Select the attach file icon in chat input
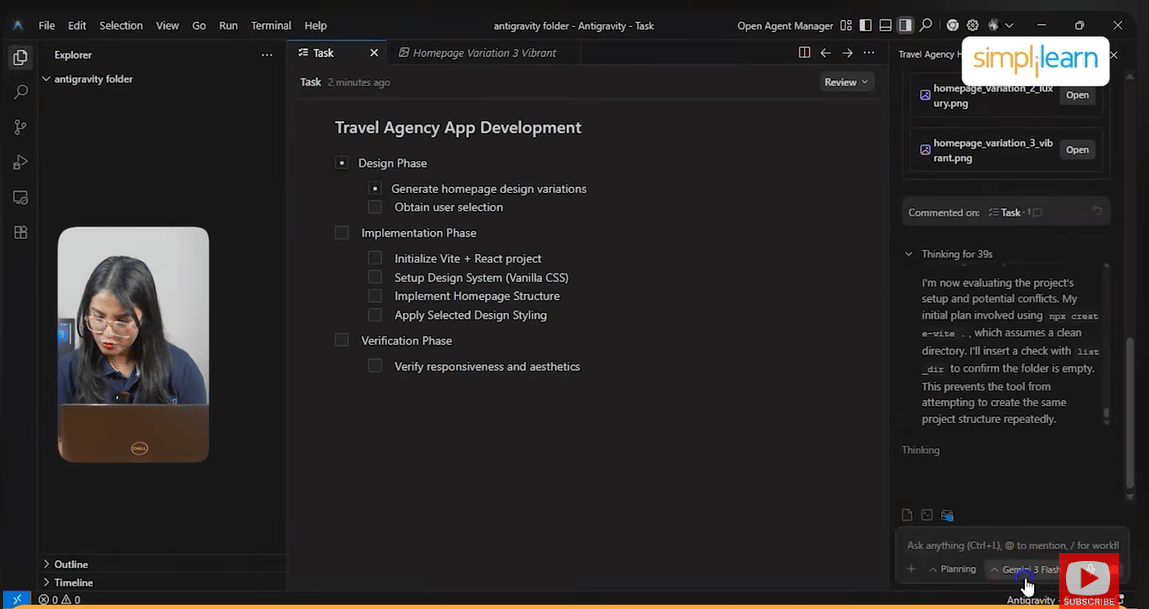 [x=906, y=514]
